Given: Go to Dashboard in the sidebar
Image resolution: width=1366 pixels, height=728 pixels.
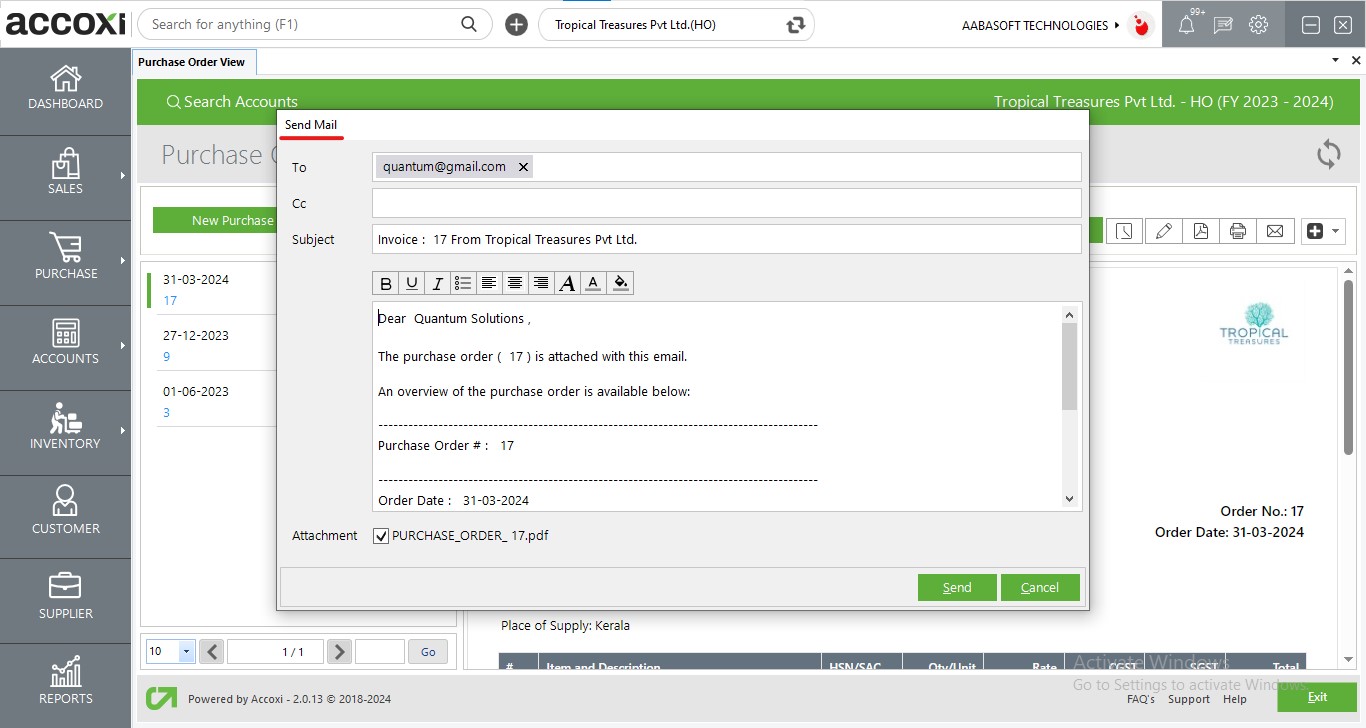Looking at the screenshot, I should click(66, 89).
